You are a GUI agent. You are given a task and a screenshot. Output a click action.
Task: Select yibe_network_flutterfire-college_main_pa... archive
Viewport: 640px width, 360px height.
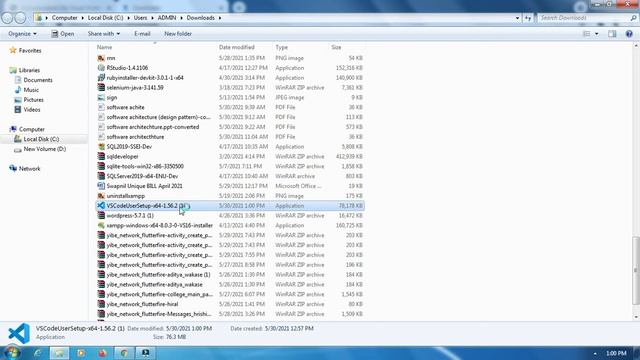(x=230, y=294)
